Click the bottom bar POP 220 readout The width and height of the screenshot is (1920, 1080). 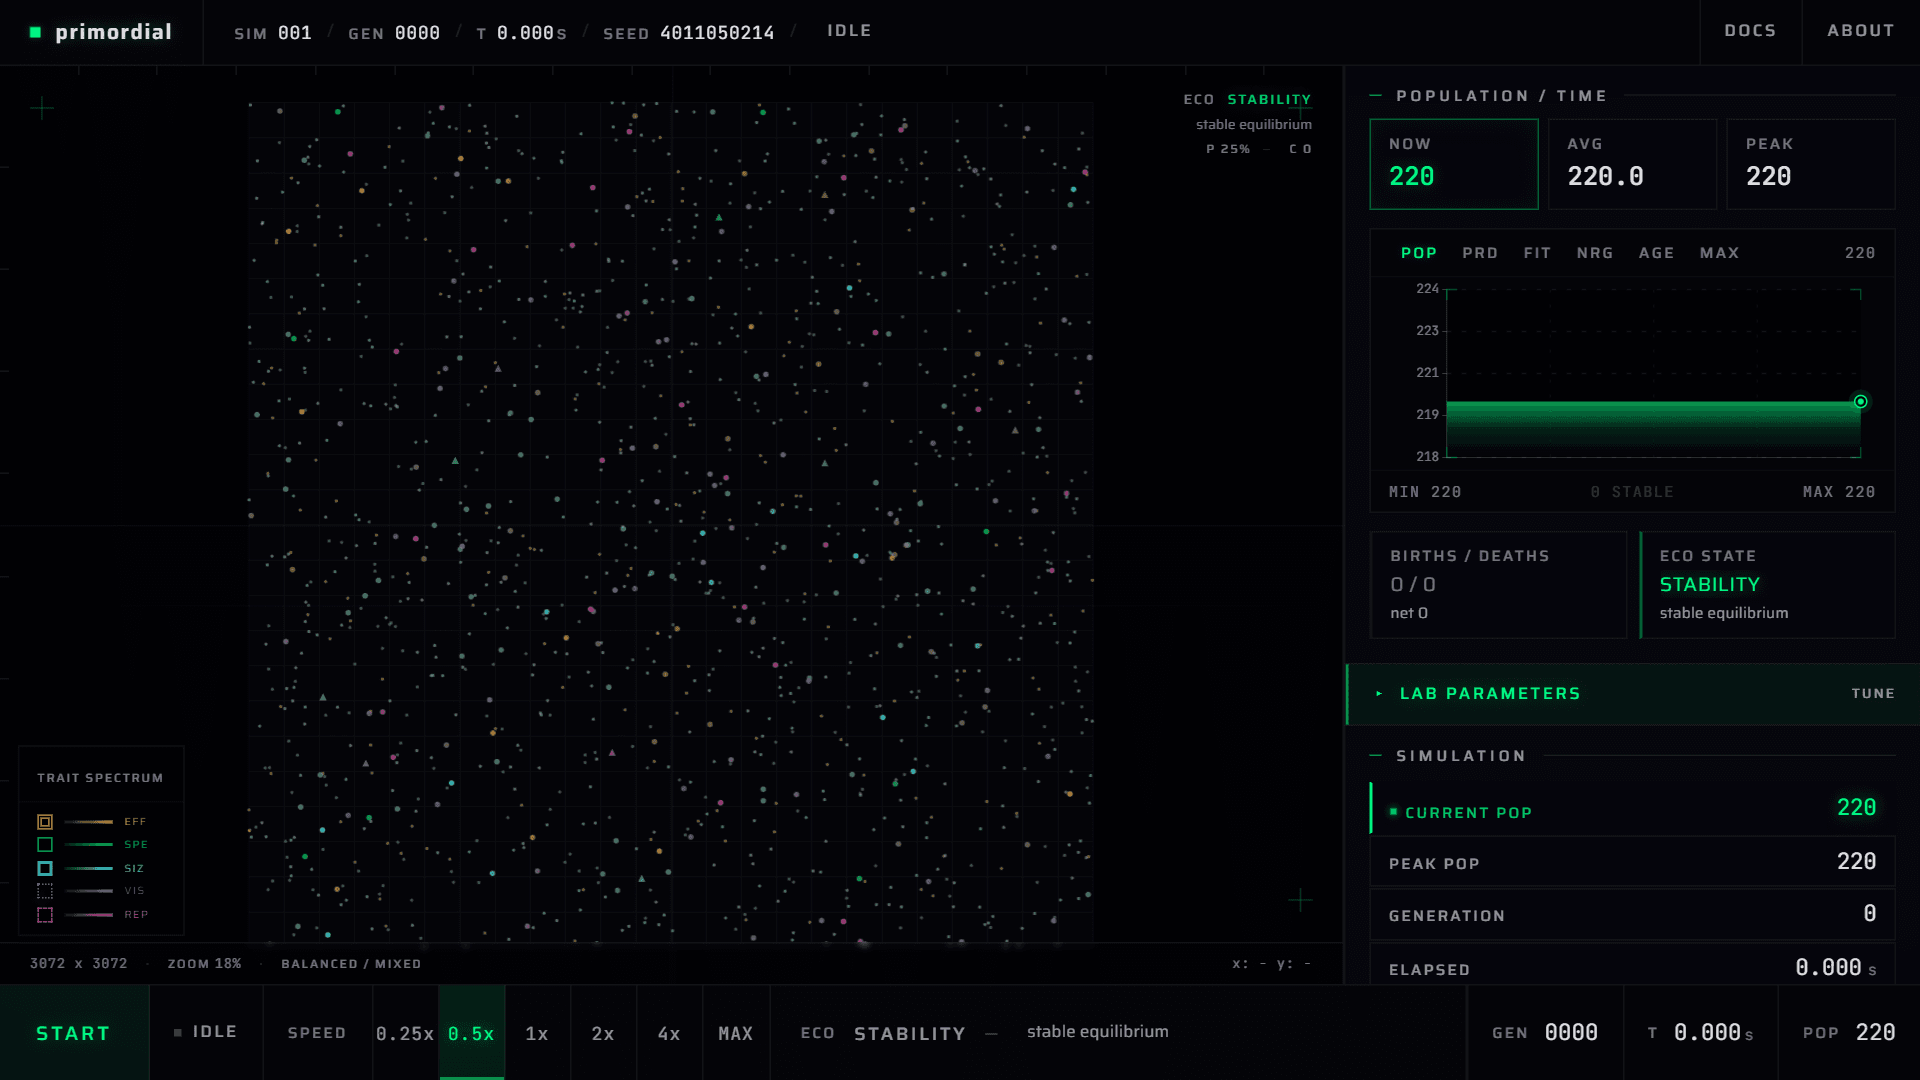click(1849, 1033)
